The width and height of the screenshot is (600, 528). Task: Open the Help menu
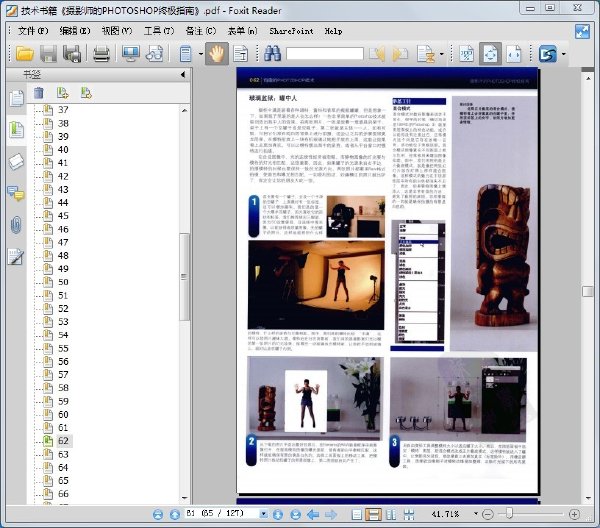click(333, 31)
